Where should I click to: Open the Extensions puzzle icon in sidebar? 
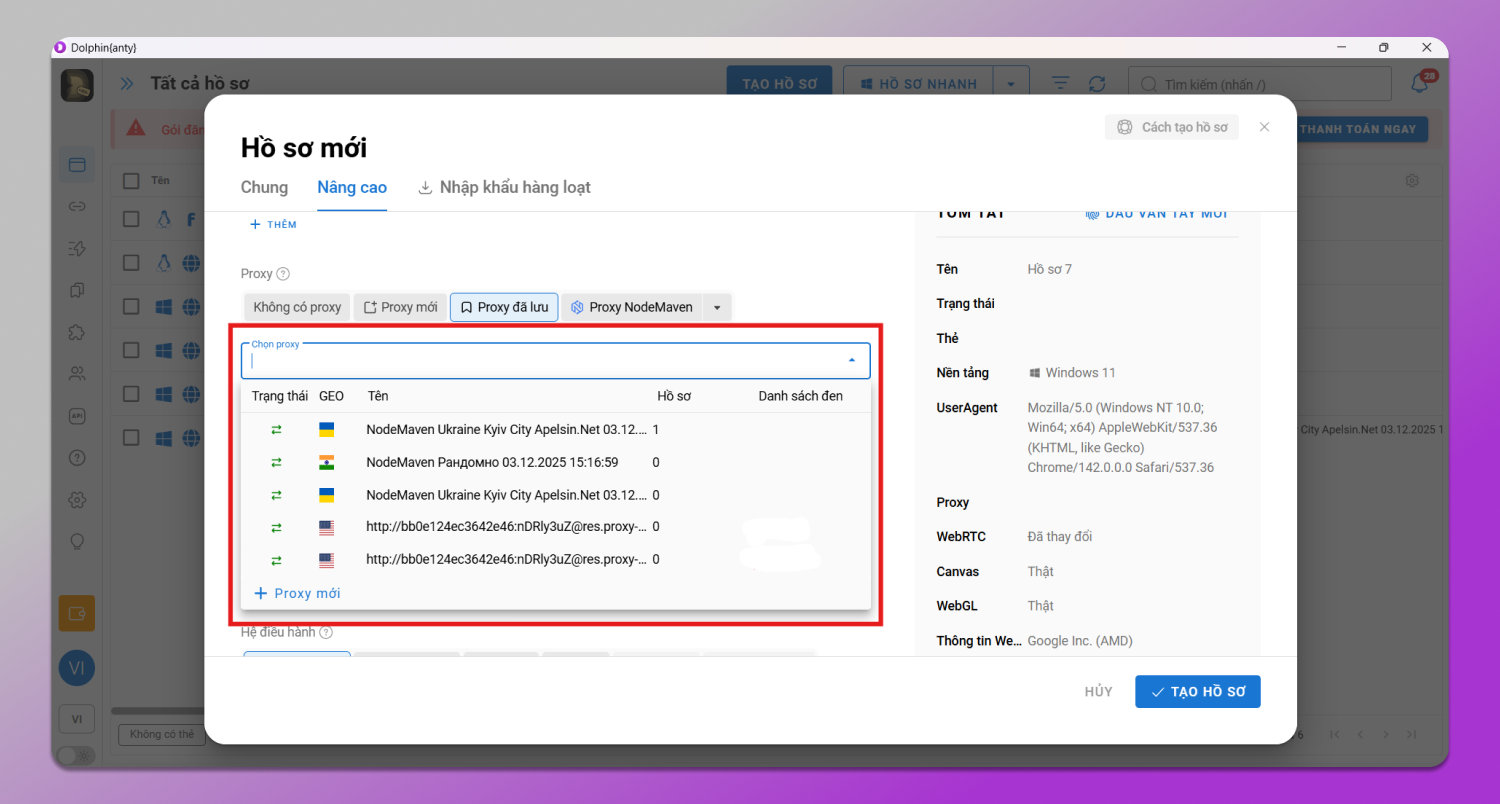point(77,332)
